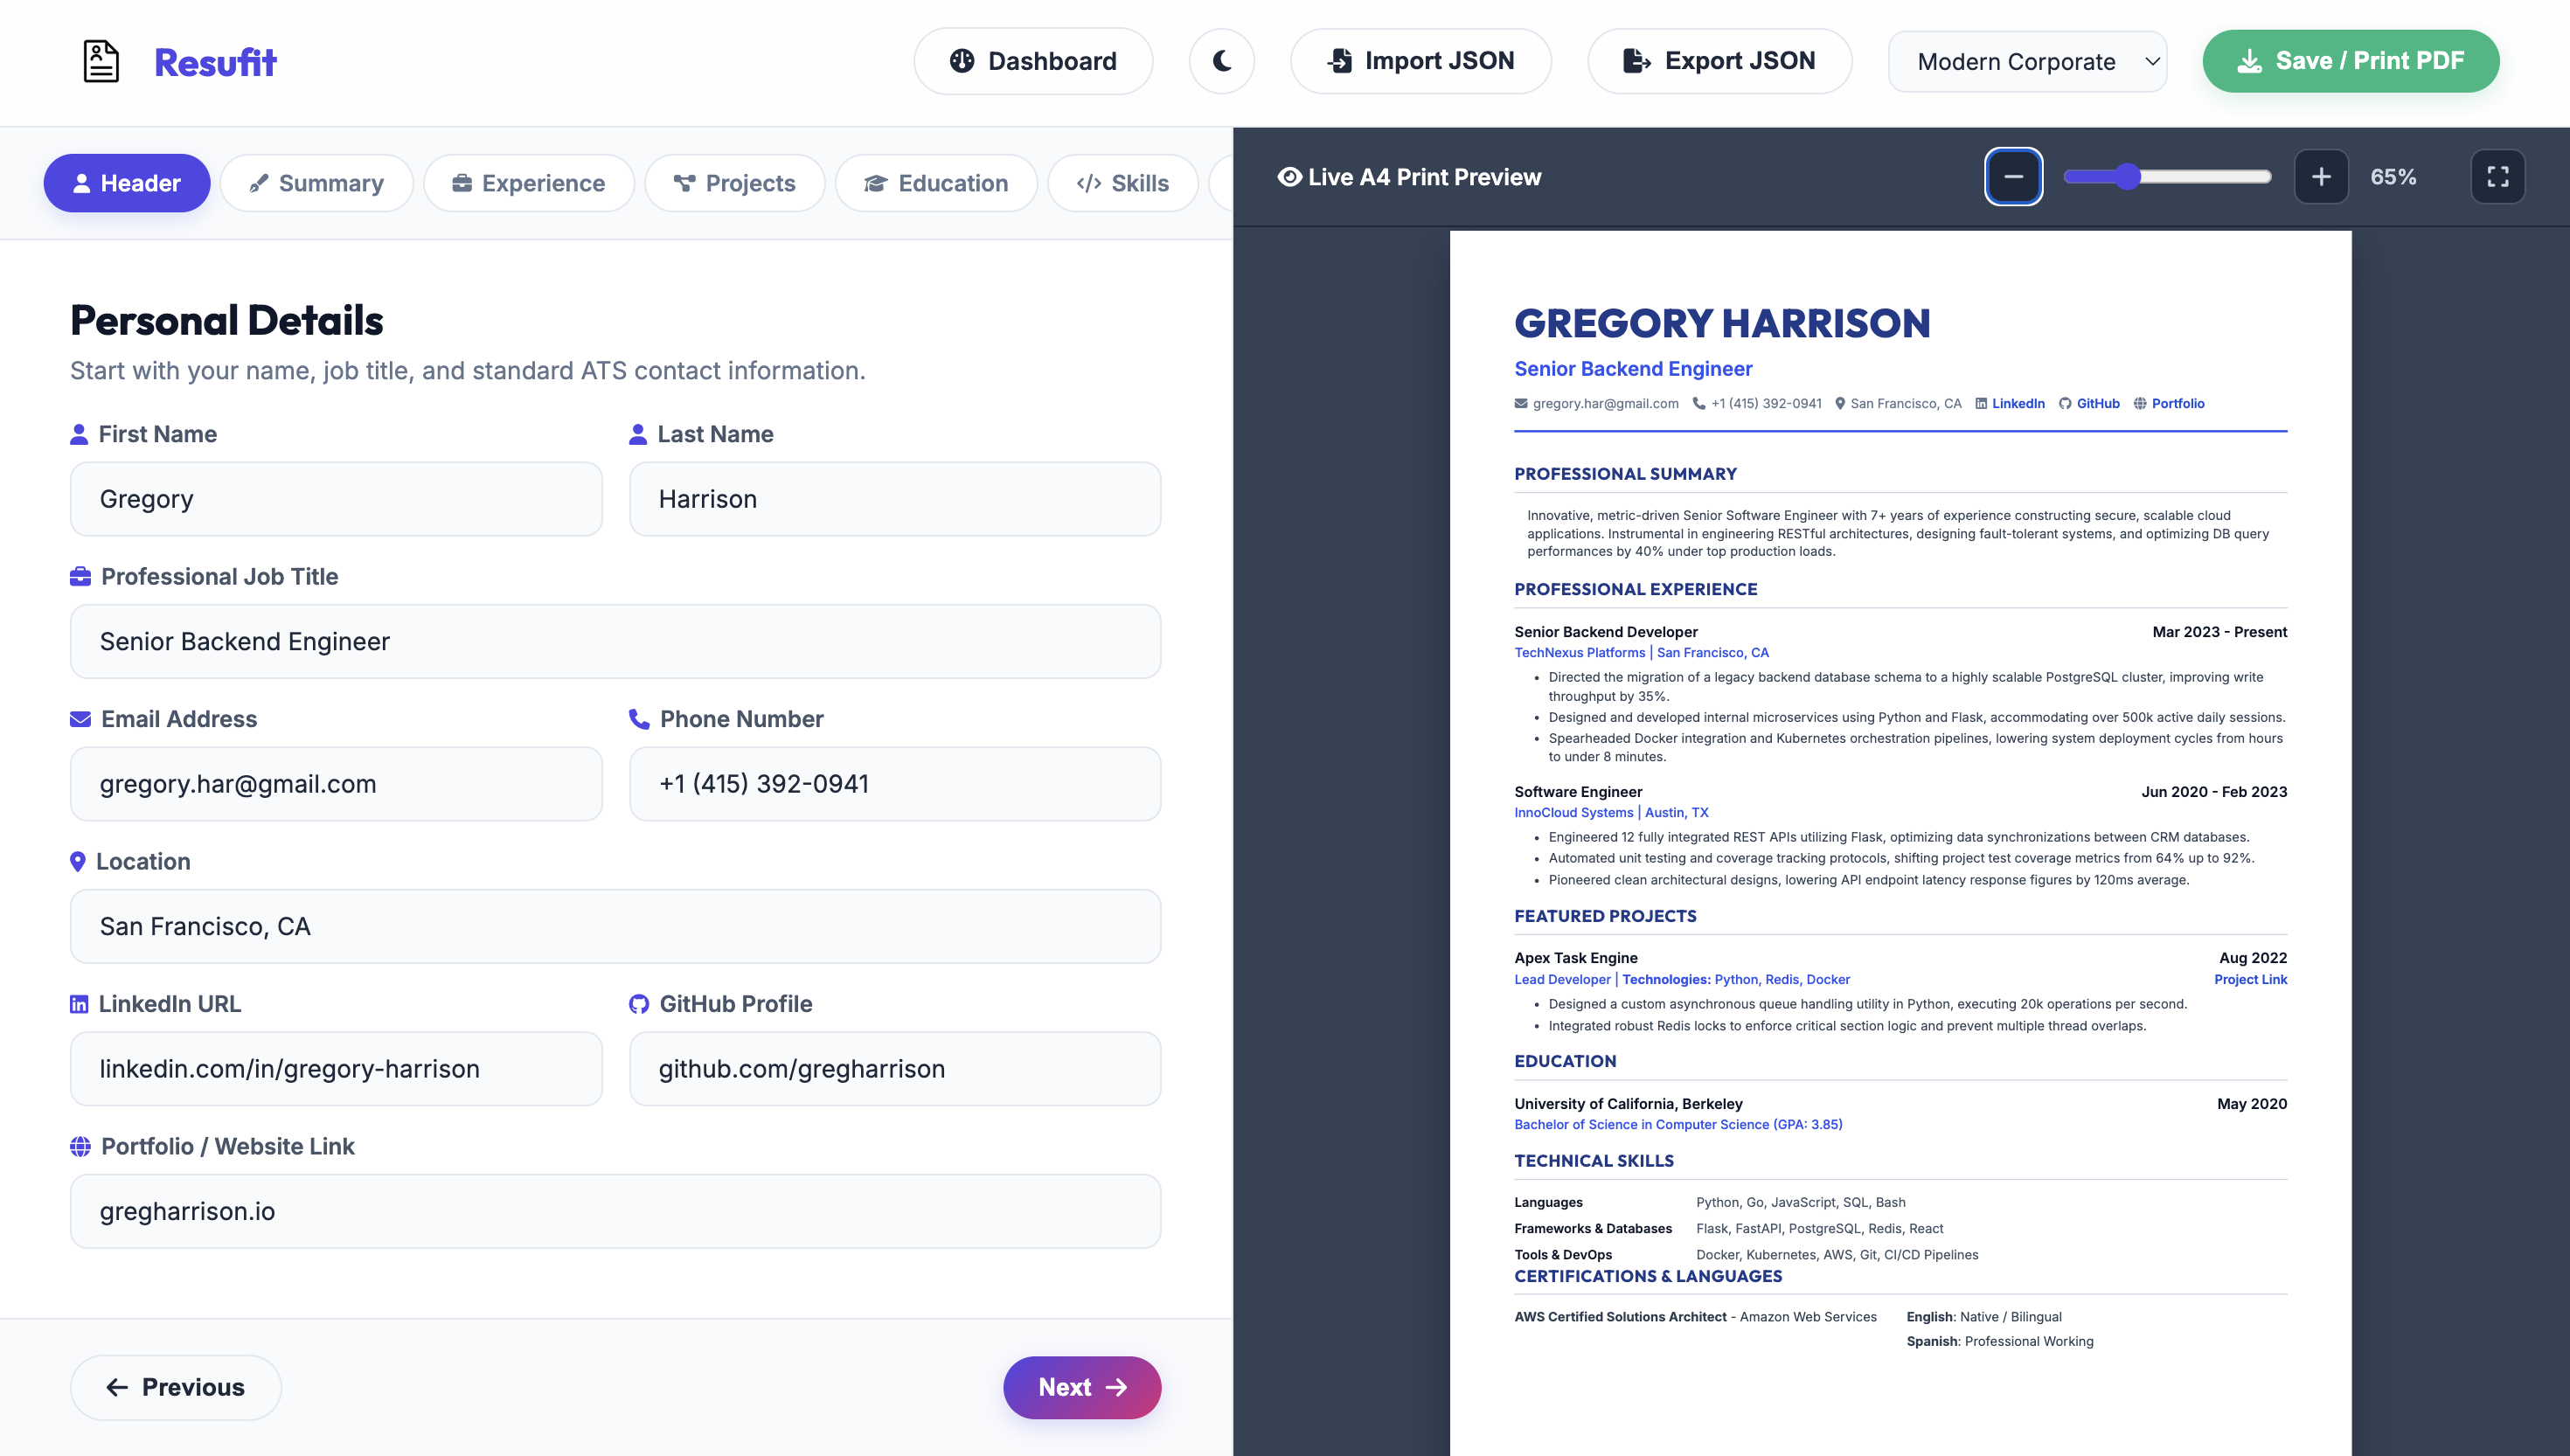Click the pen icon on Summary tab

click(259, 183)
